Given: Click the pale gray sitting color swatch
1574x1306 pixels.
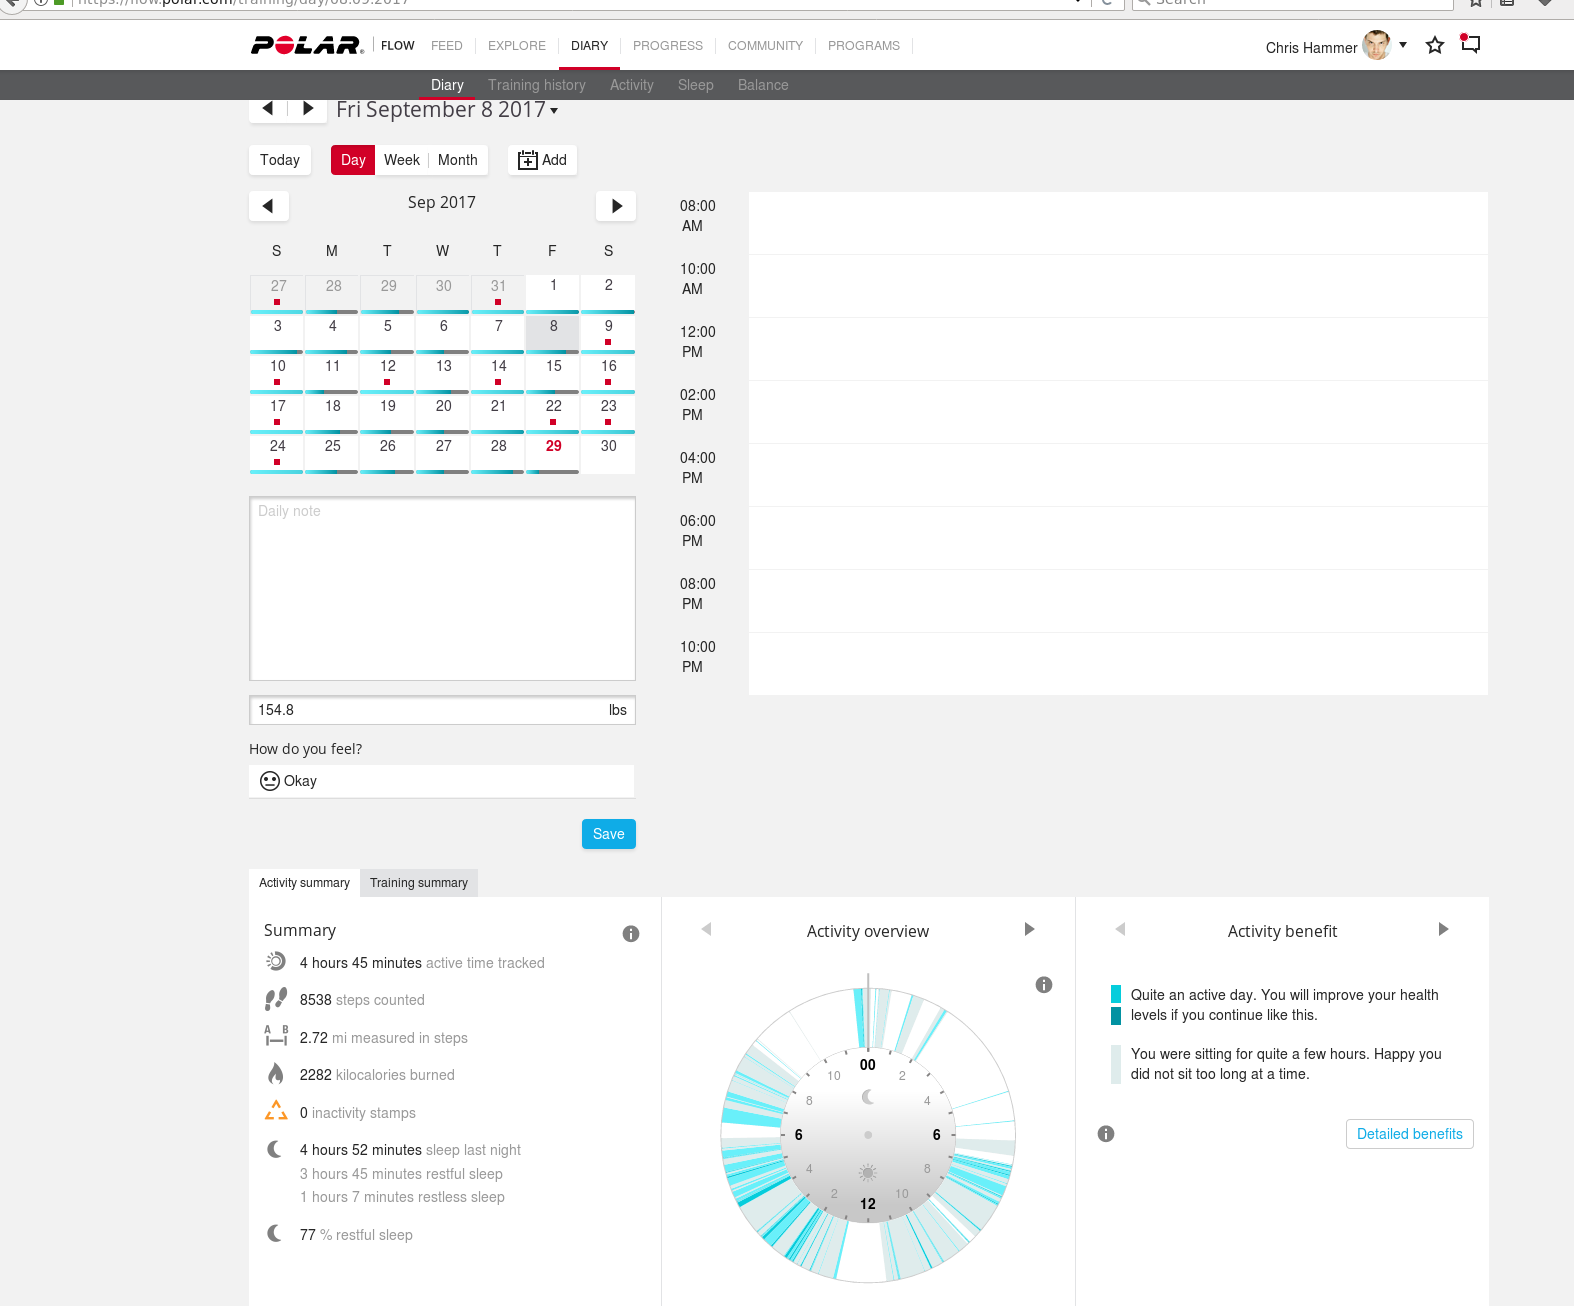Looking at the screenshot, I should (x=1116, y=1064).
